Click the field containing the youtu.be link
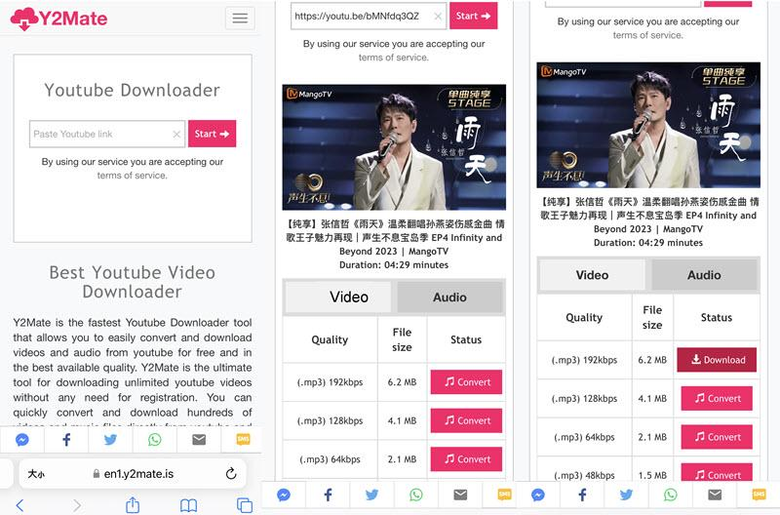 [369, 16]
